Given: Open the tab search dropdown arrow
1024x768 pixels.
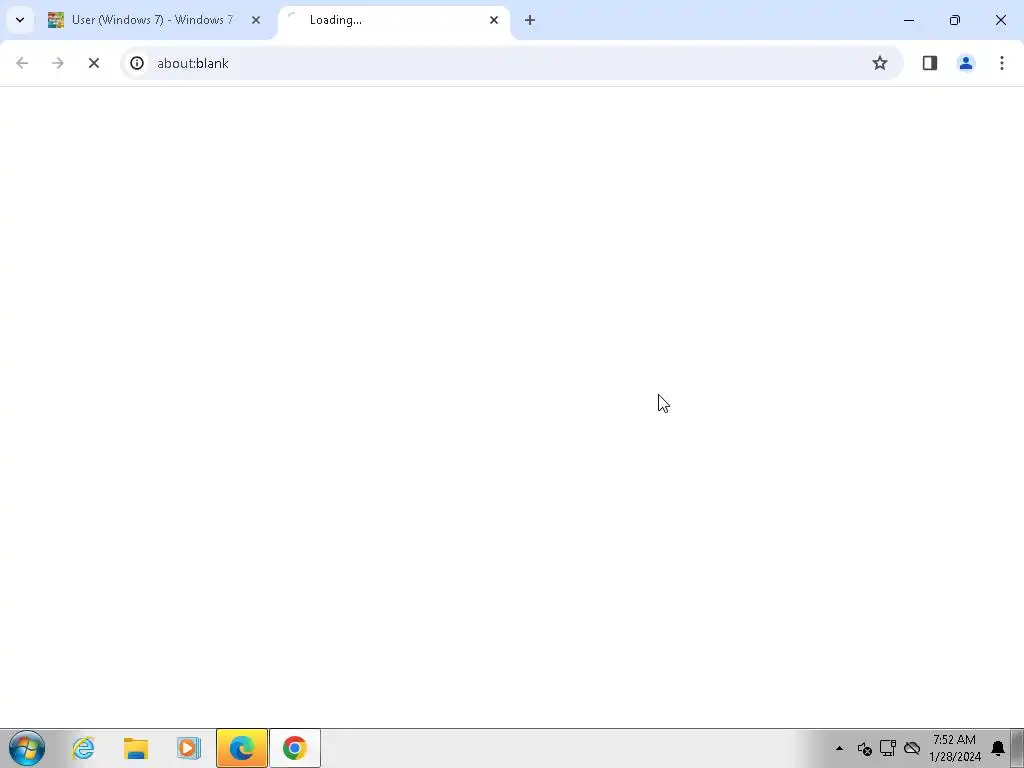Looking at the screenshot, I should [20, 20].
